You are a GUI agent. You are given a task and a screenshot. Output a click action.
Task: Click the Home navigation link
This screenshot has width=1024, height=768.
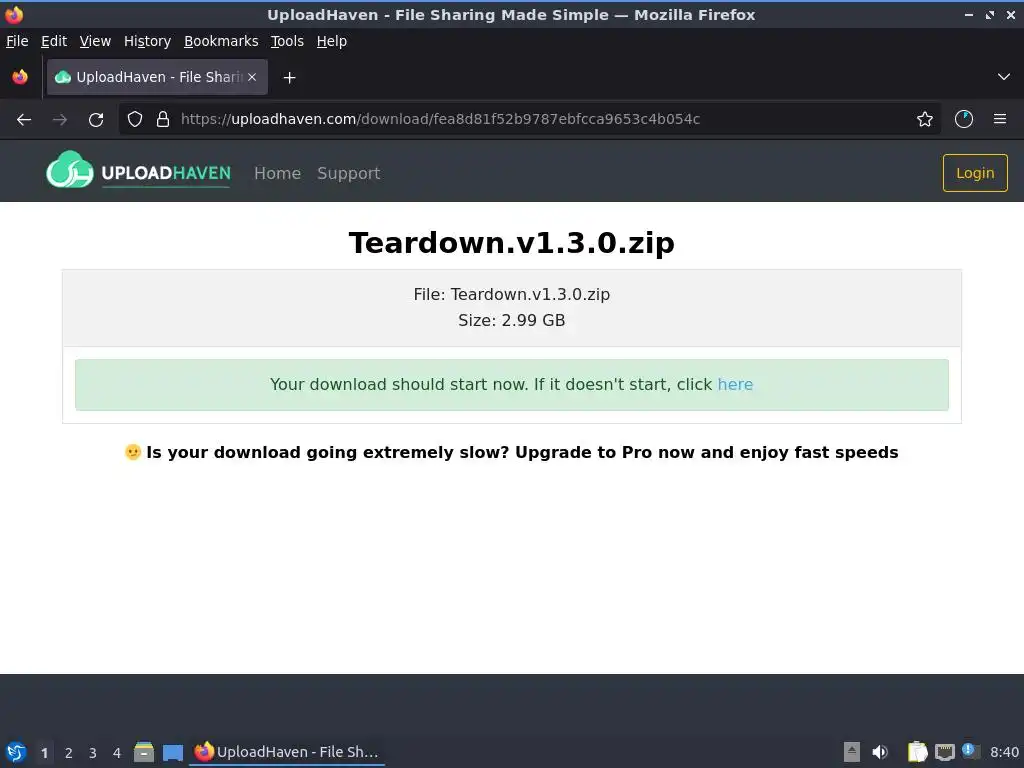pyautogui.click(x=278, y=173)
